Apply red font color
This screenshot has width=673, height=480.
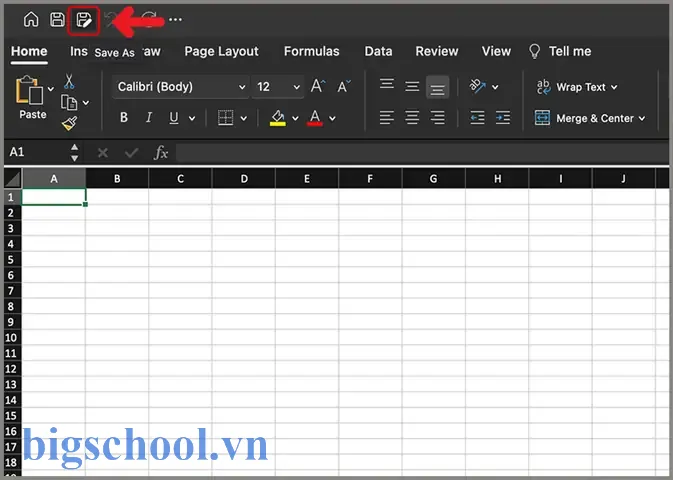315,118
